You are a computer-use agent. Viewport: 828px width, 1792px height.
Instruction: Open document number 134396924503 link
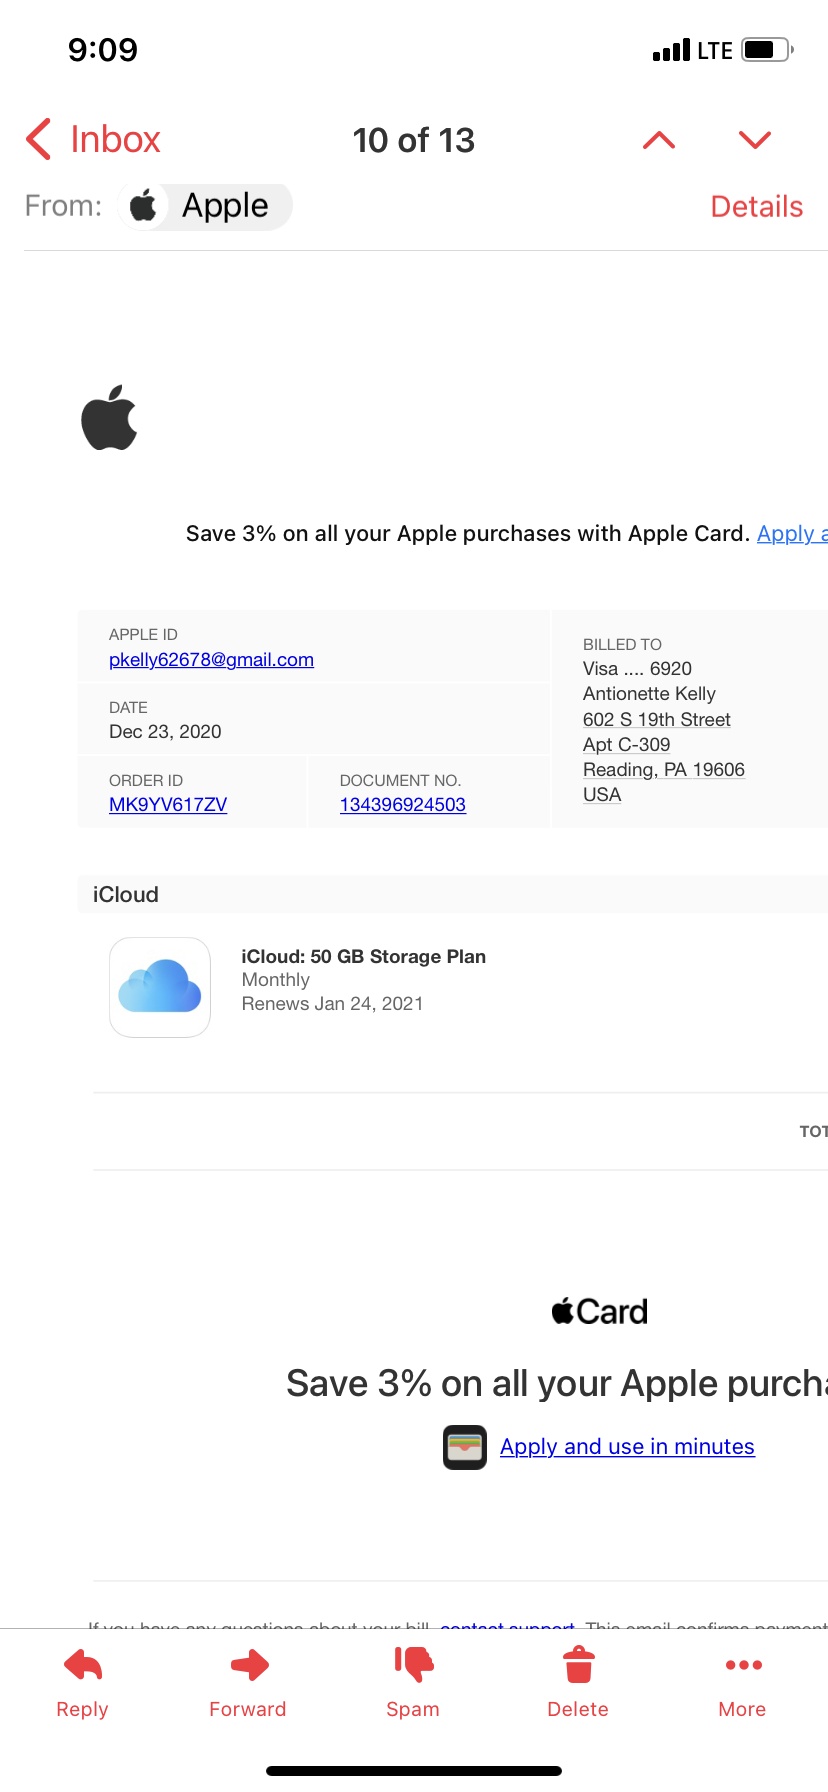pos(403,805)
